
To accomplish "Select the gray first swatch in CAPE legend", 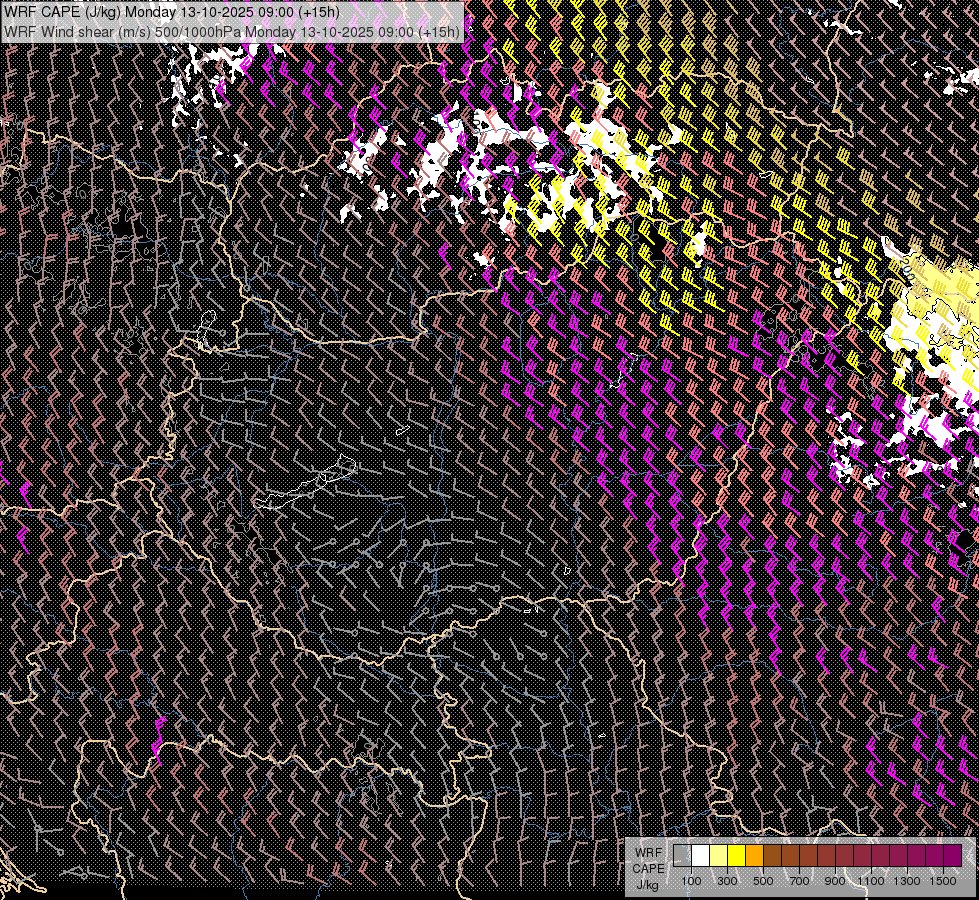I will coord(682,855).
